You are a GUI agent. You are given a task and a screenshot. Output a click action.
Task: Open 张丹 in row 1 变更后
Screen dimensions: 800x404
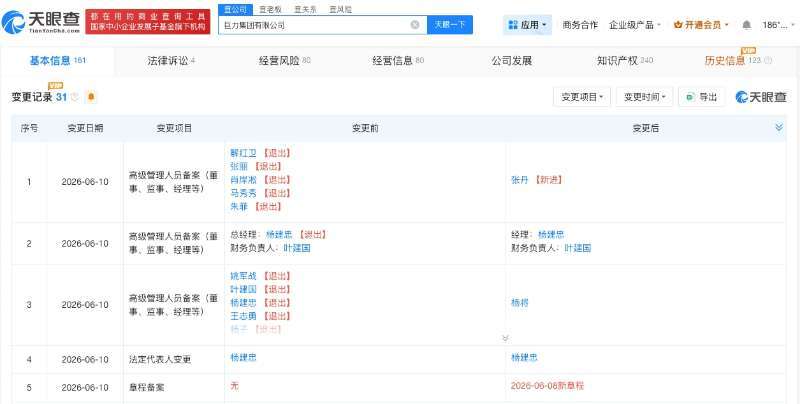coord(519,180)
